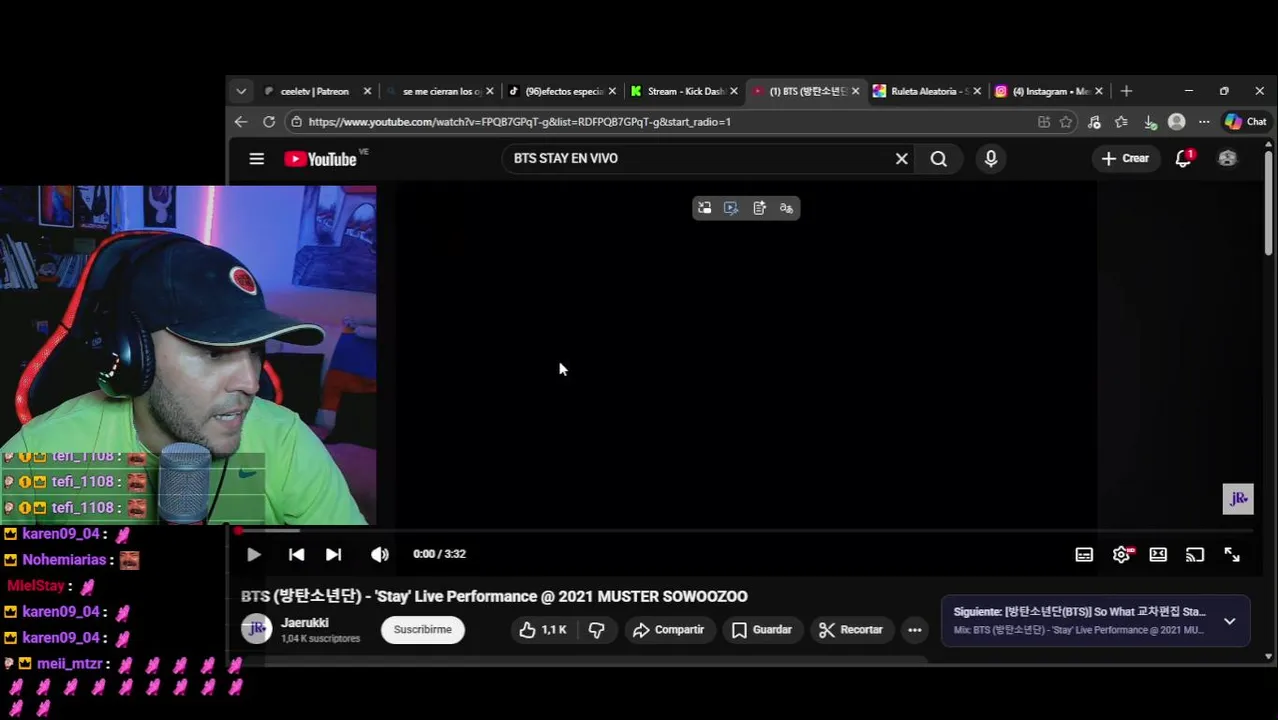
Task: Close the Stream Kick Dashboard tab
Action: (734, 91)
